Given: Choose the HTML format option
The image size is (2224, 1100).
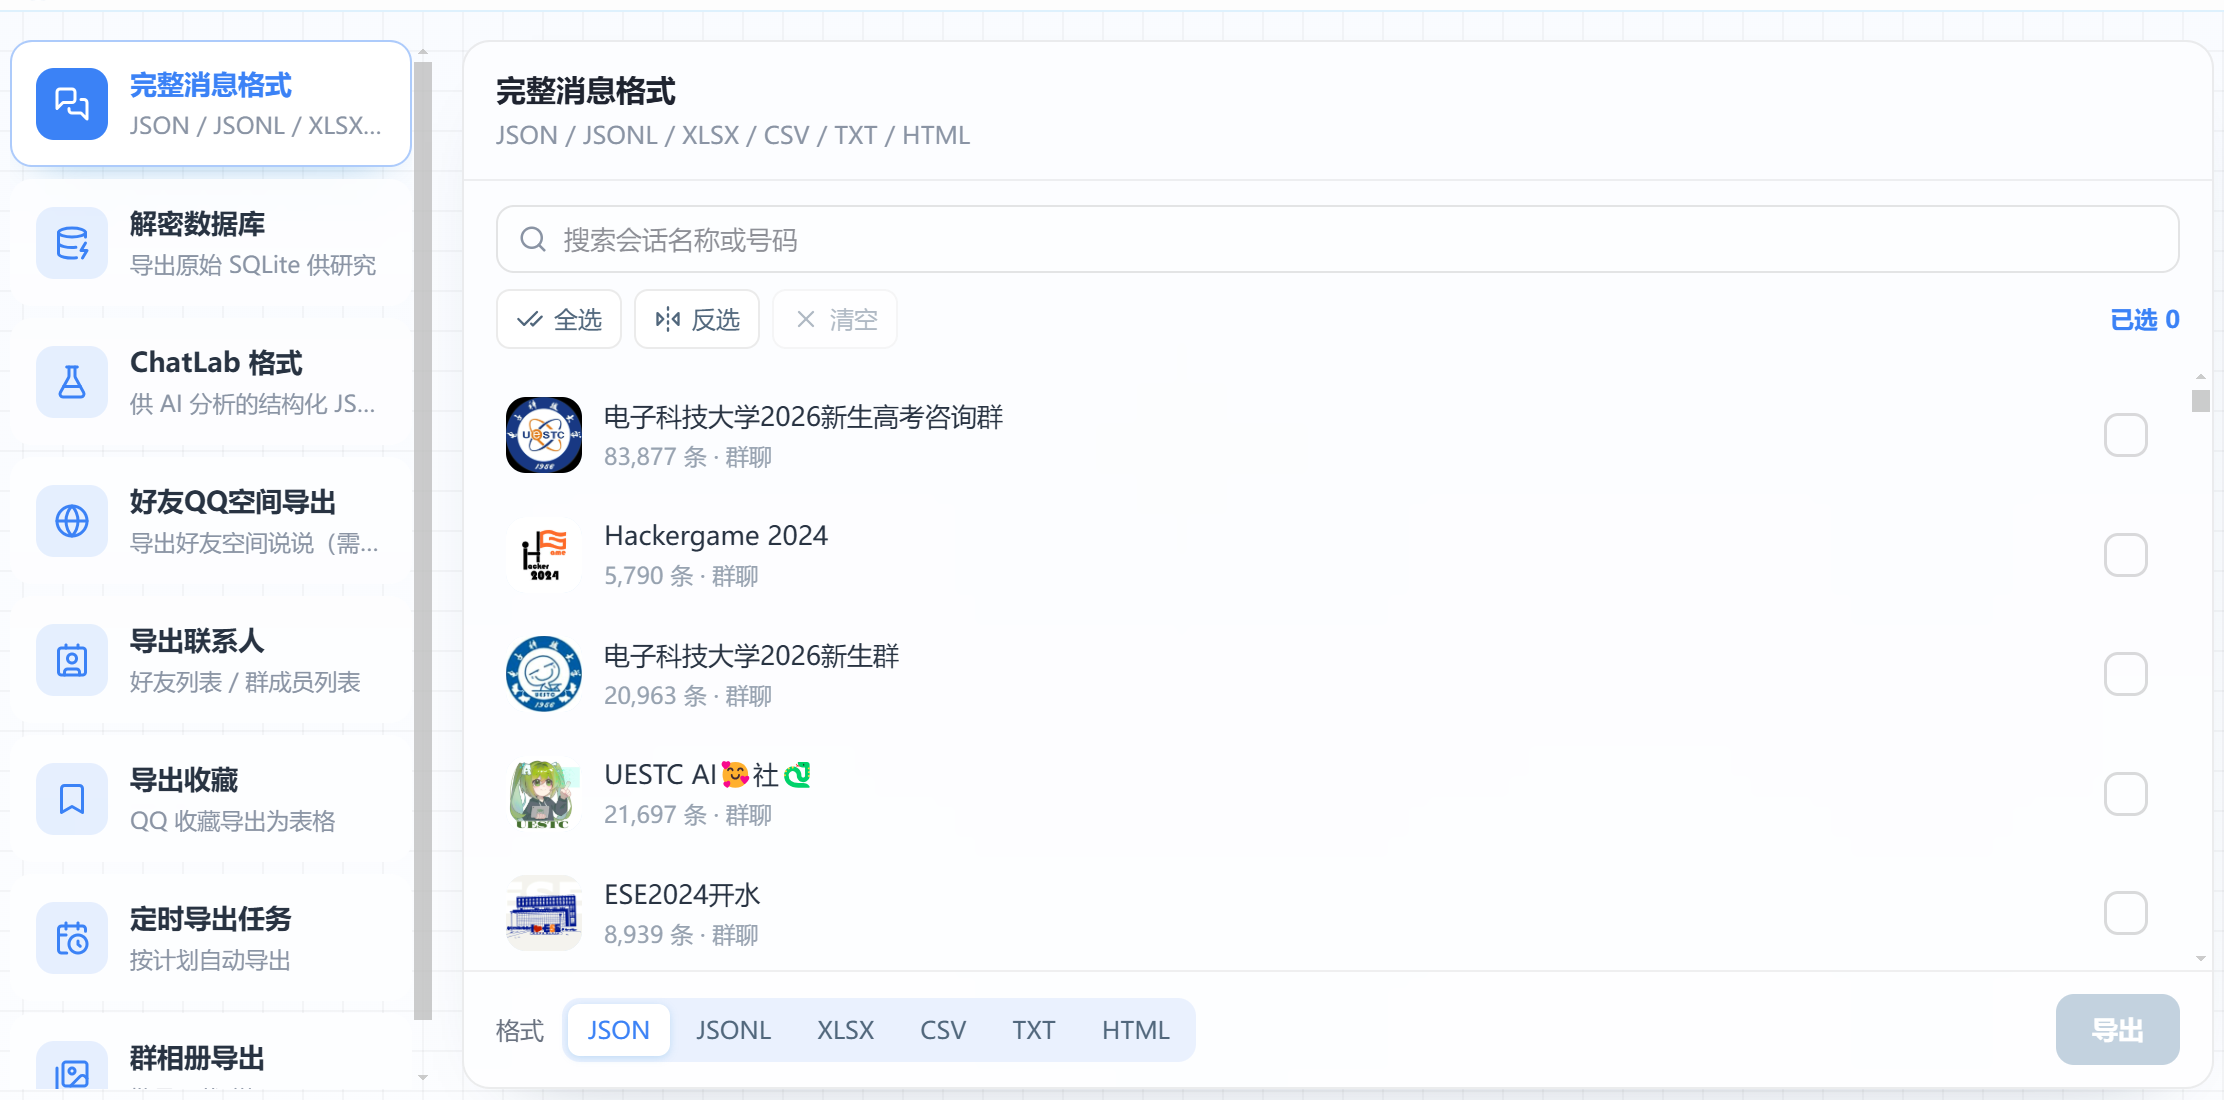Looking at the screenshot, I should [x=1136, y=1030].
